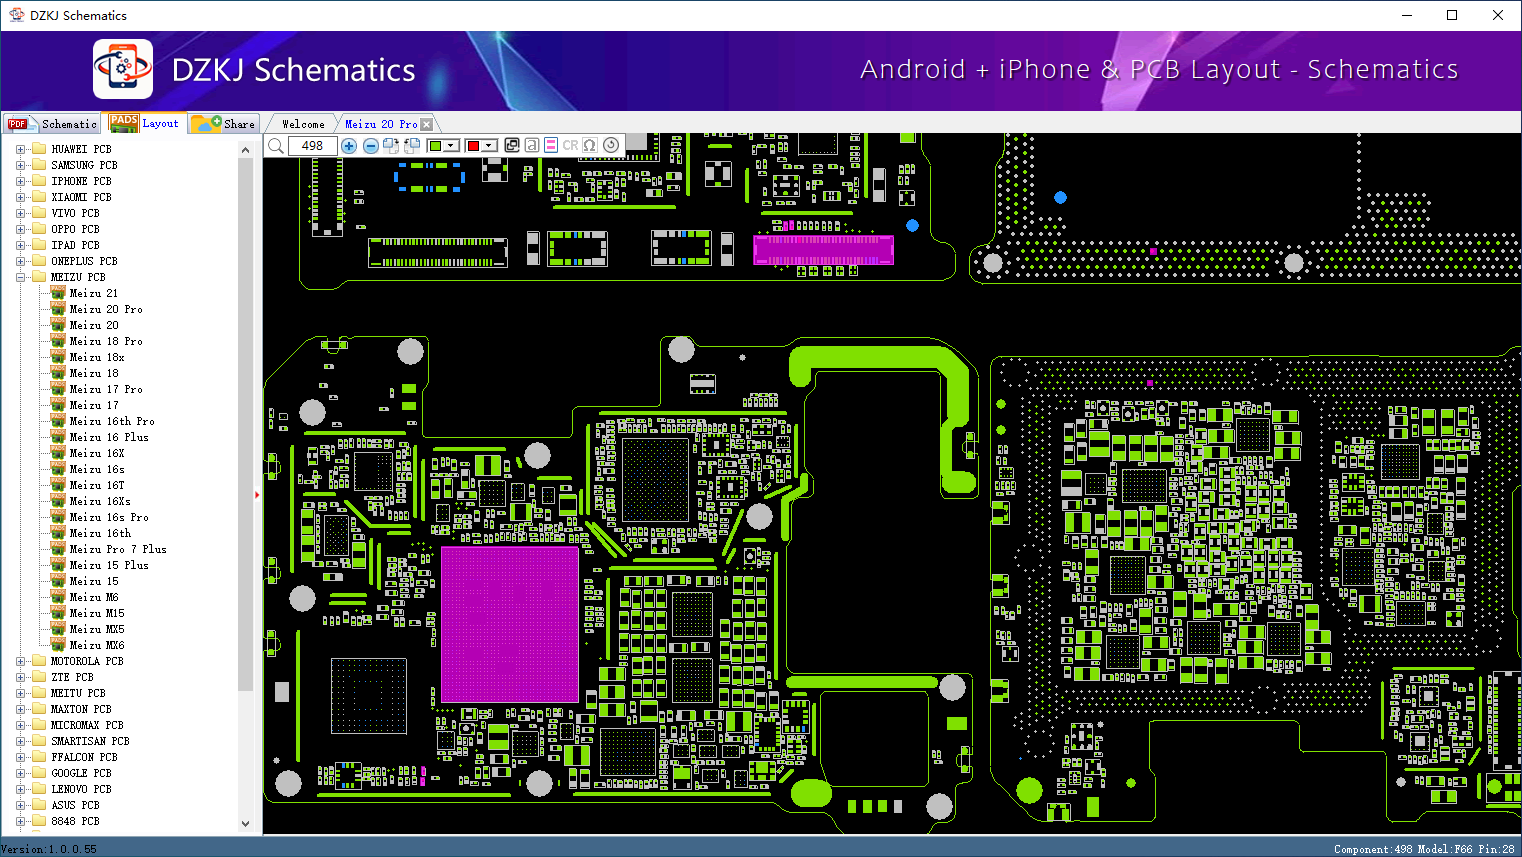This screenshot has width=1522, height=857.
Task: Click the red splitter arrow beside tree panel
Action: pos(257,494)
